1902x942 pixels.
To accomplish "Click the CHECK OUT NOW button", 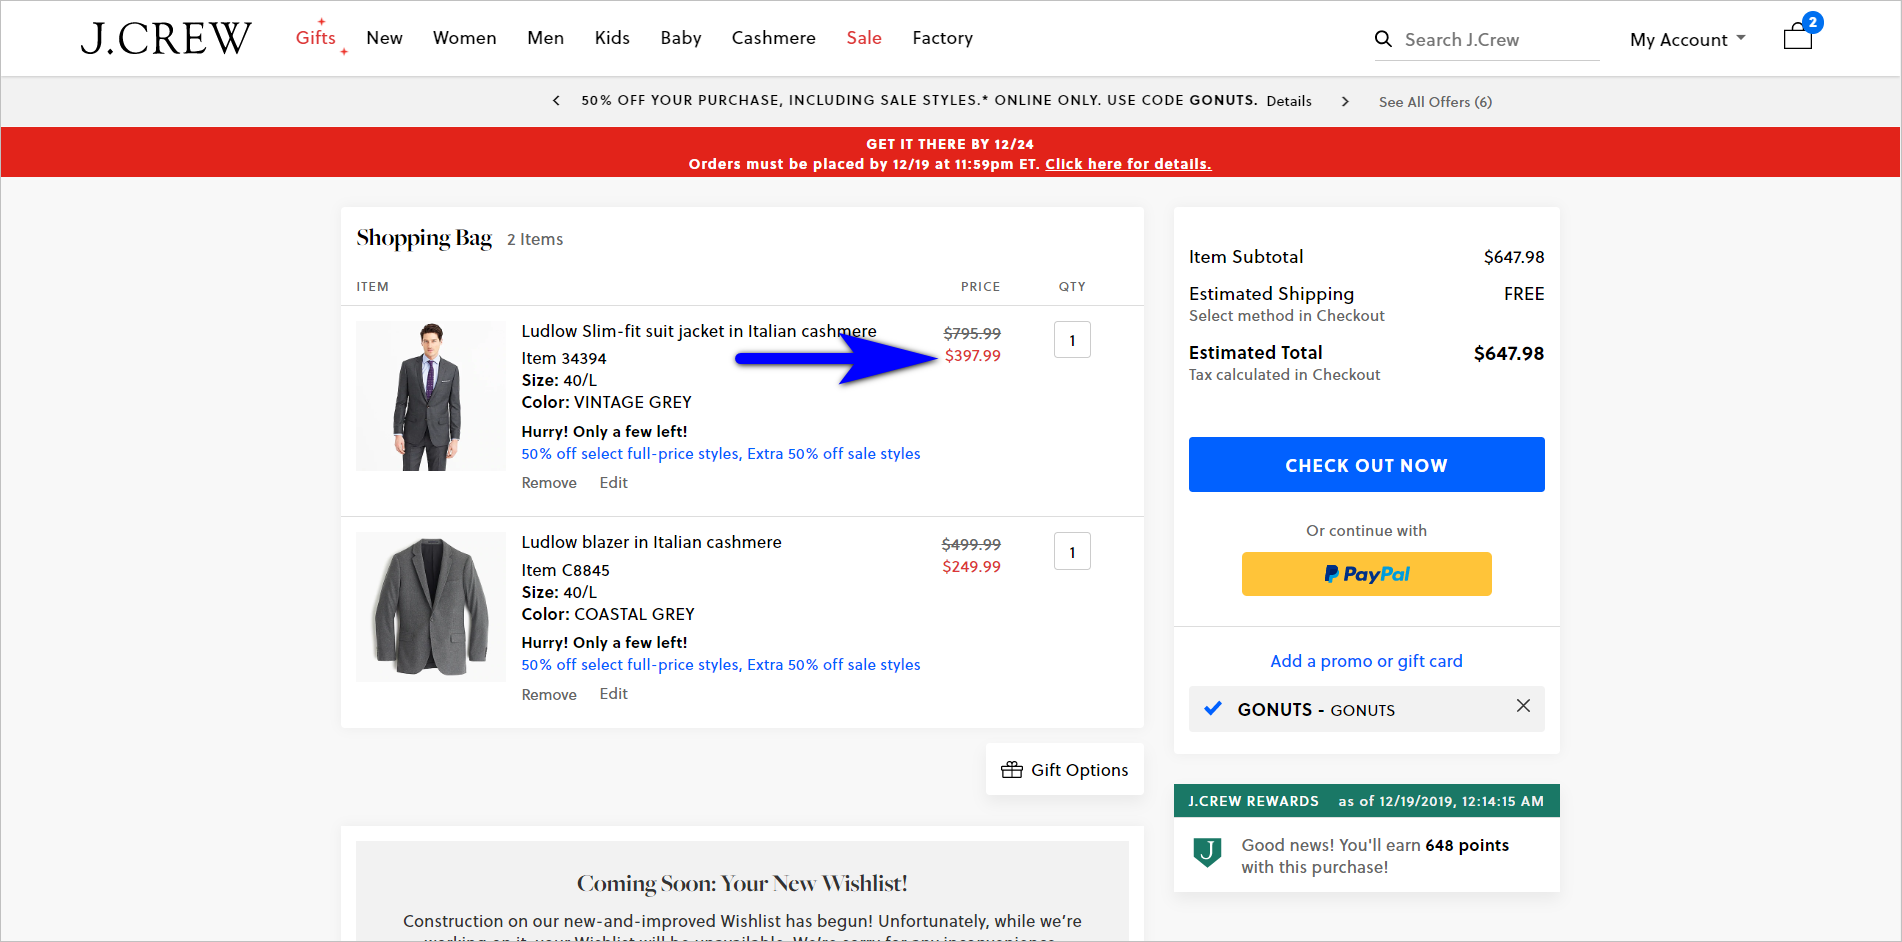I will click(1366, 464).
